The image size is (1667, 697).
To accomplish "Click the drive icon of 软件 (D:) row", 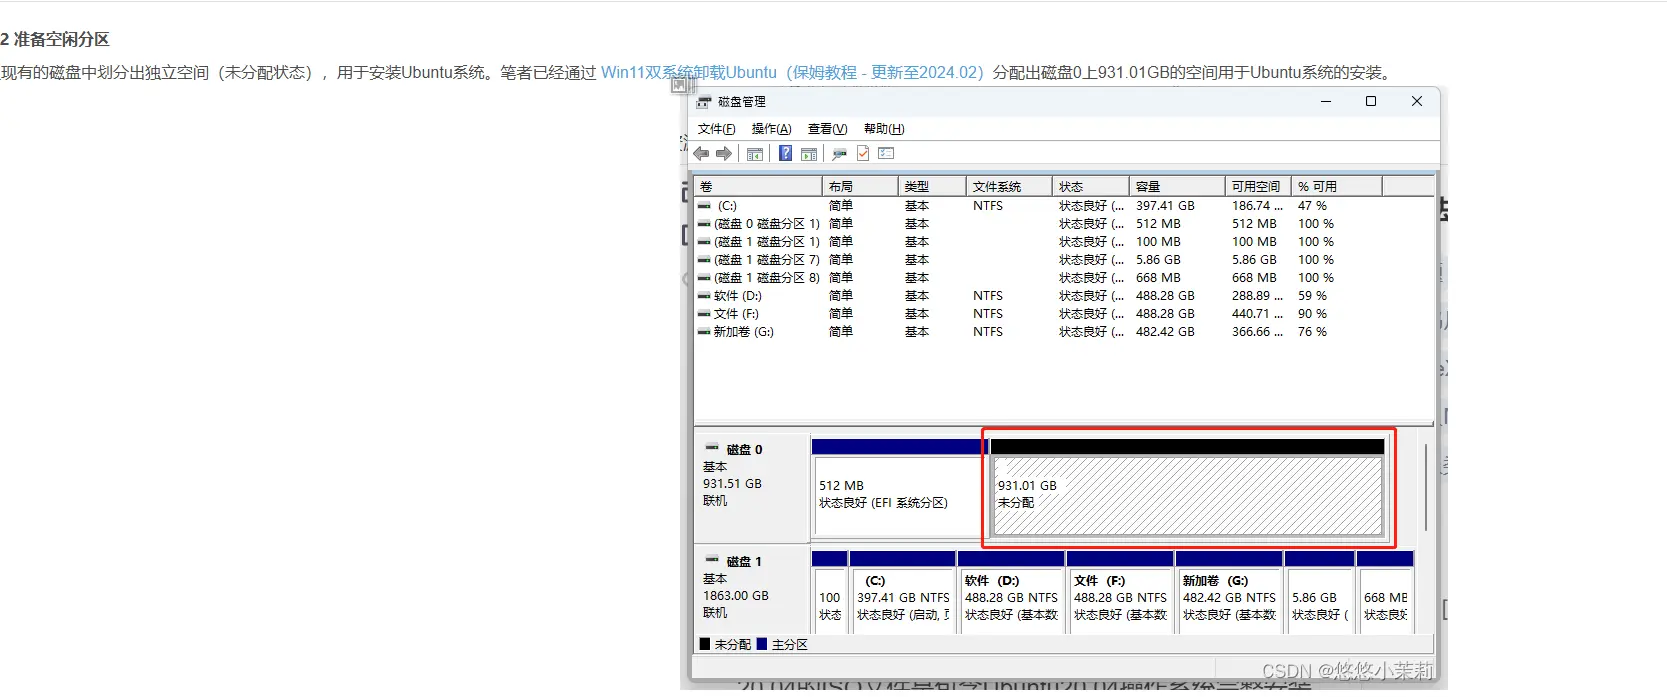I will 705,296.
